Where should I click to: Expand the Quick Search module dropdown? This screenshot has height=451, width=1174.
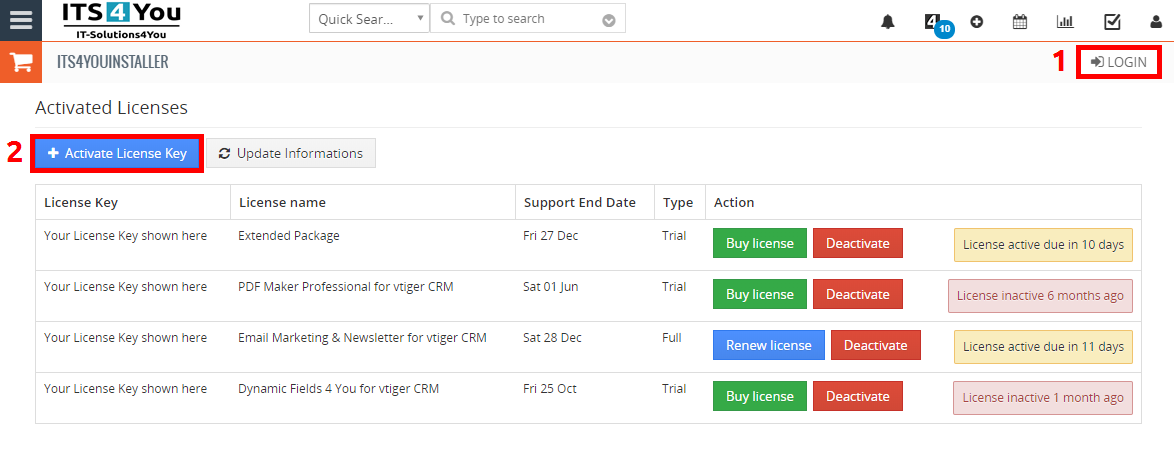[369, 19]
